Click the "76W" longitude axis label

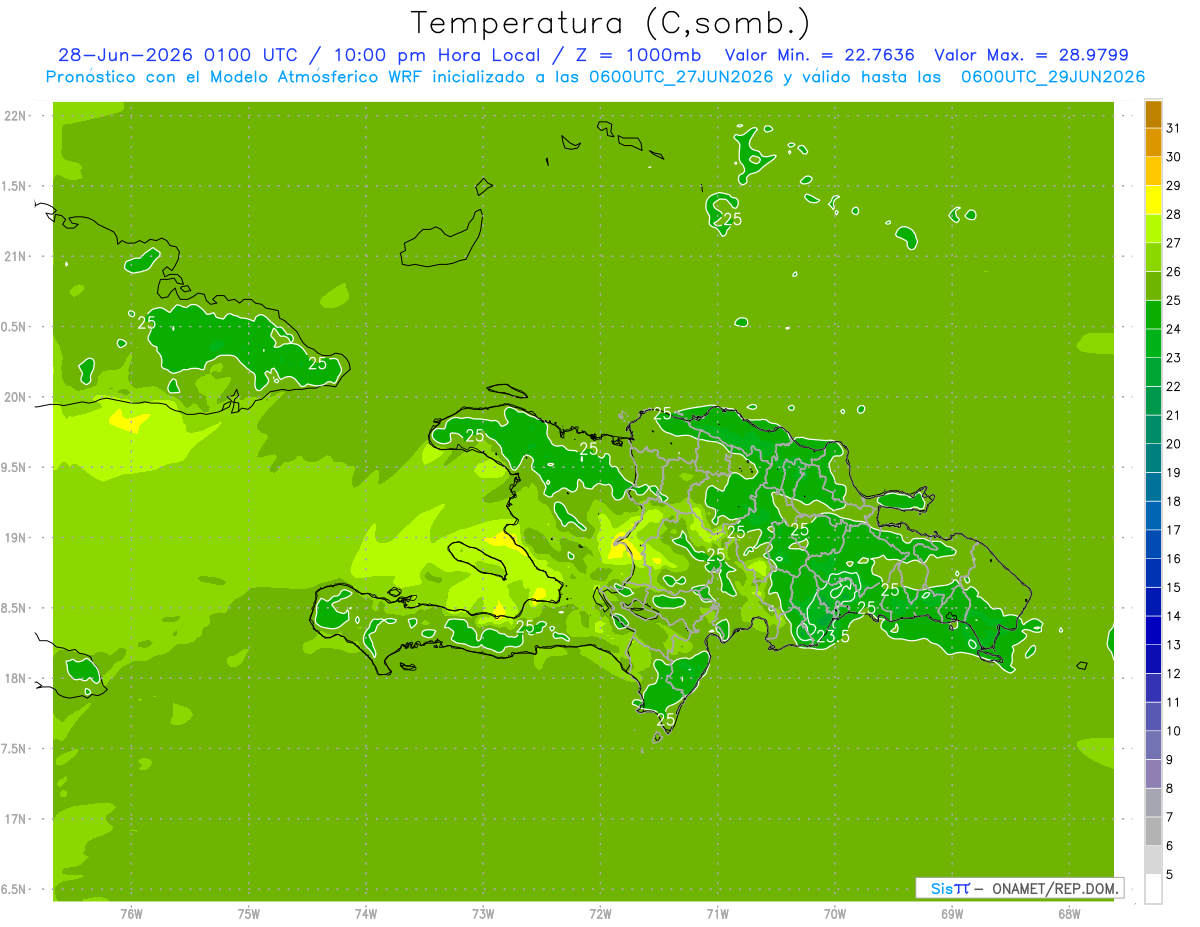coord(131,914)
